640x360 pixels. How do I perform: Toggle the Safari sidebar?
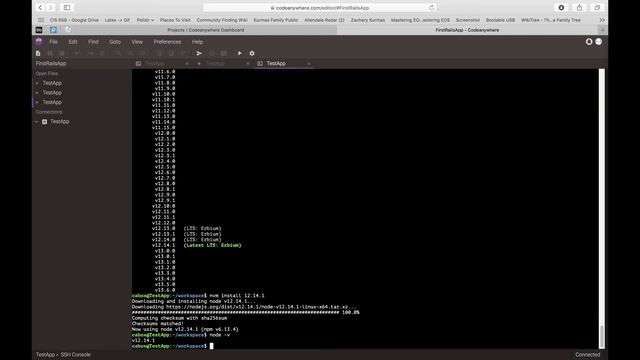point(67,7)
